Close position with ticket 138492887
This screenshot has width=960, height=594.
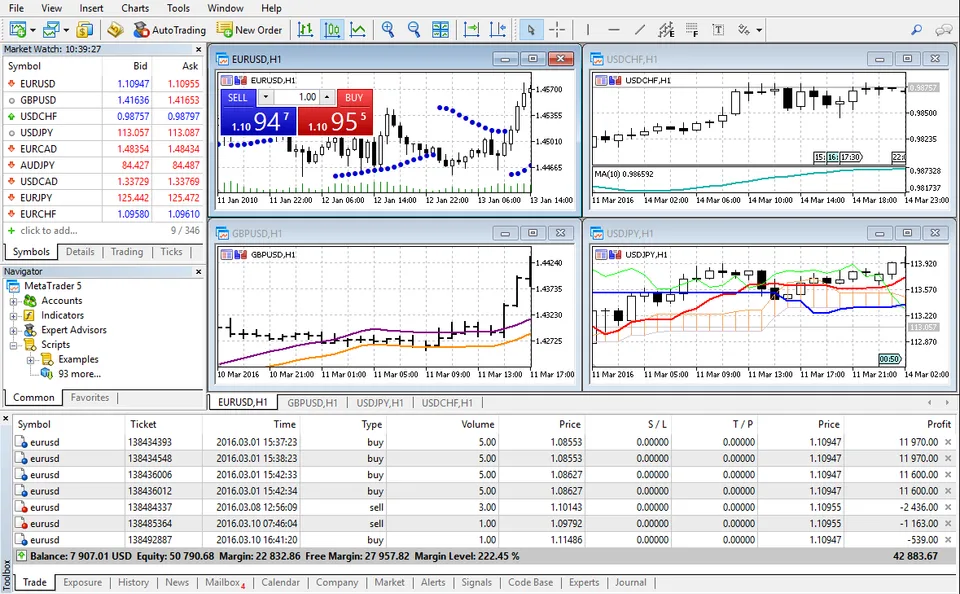(948, 540)
